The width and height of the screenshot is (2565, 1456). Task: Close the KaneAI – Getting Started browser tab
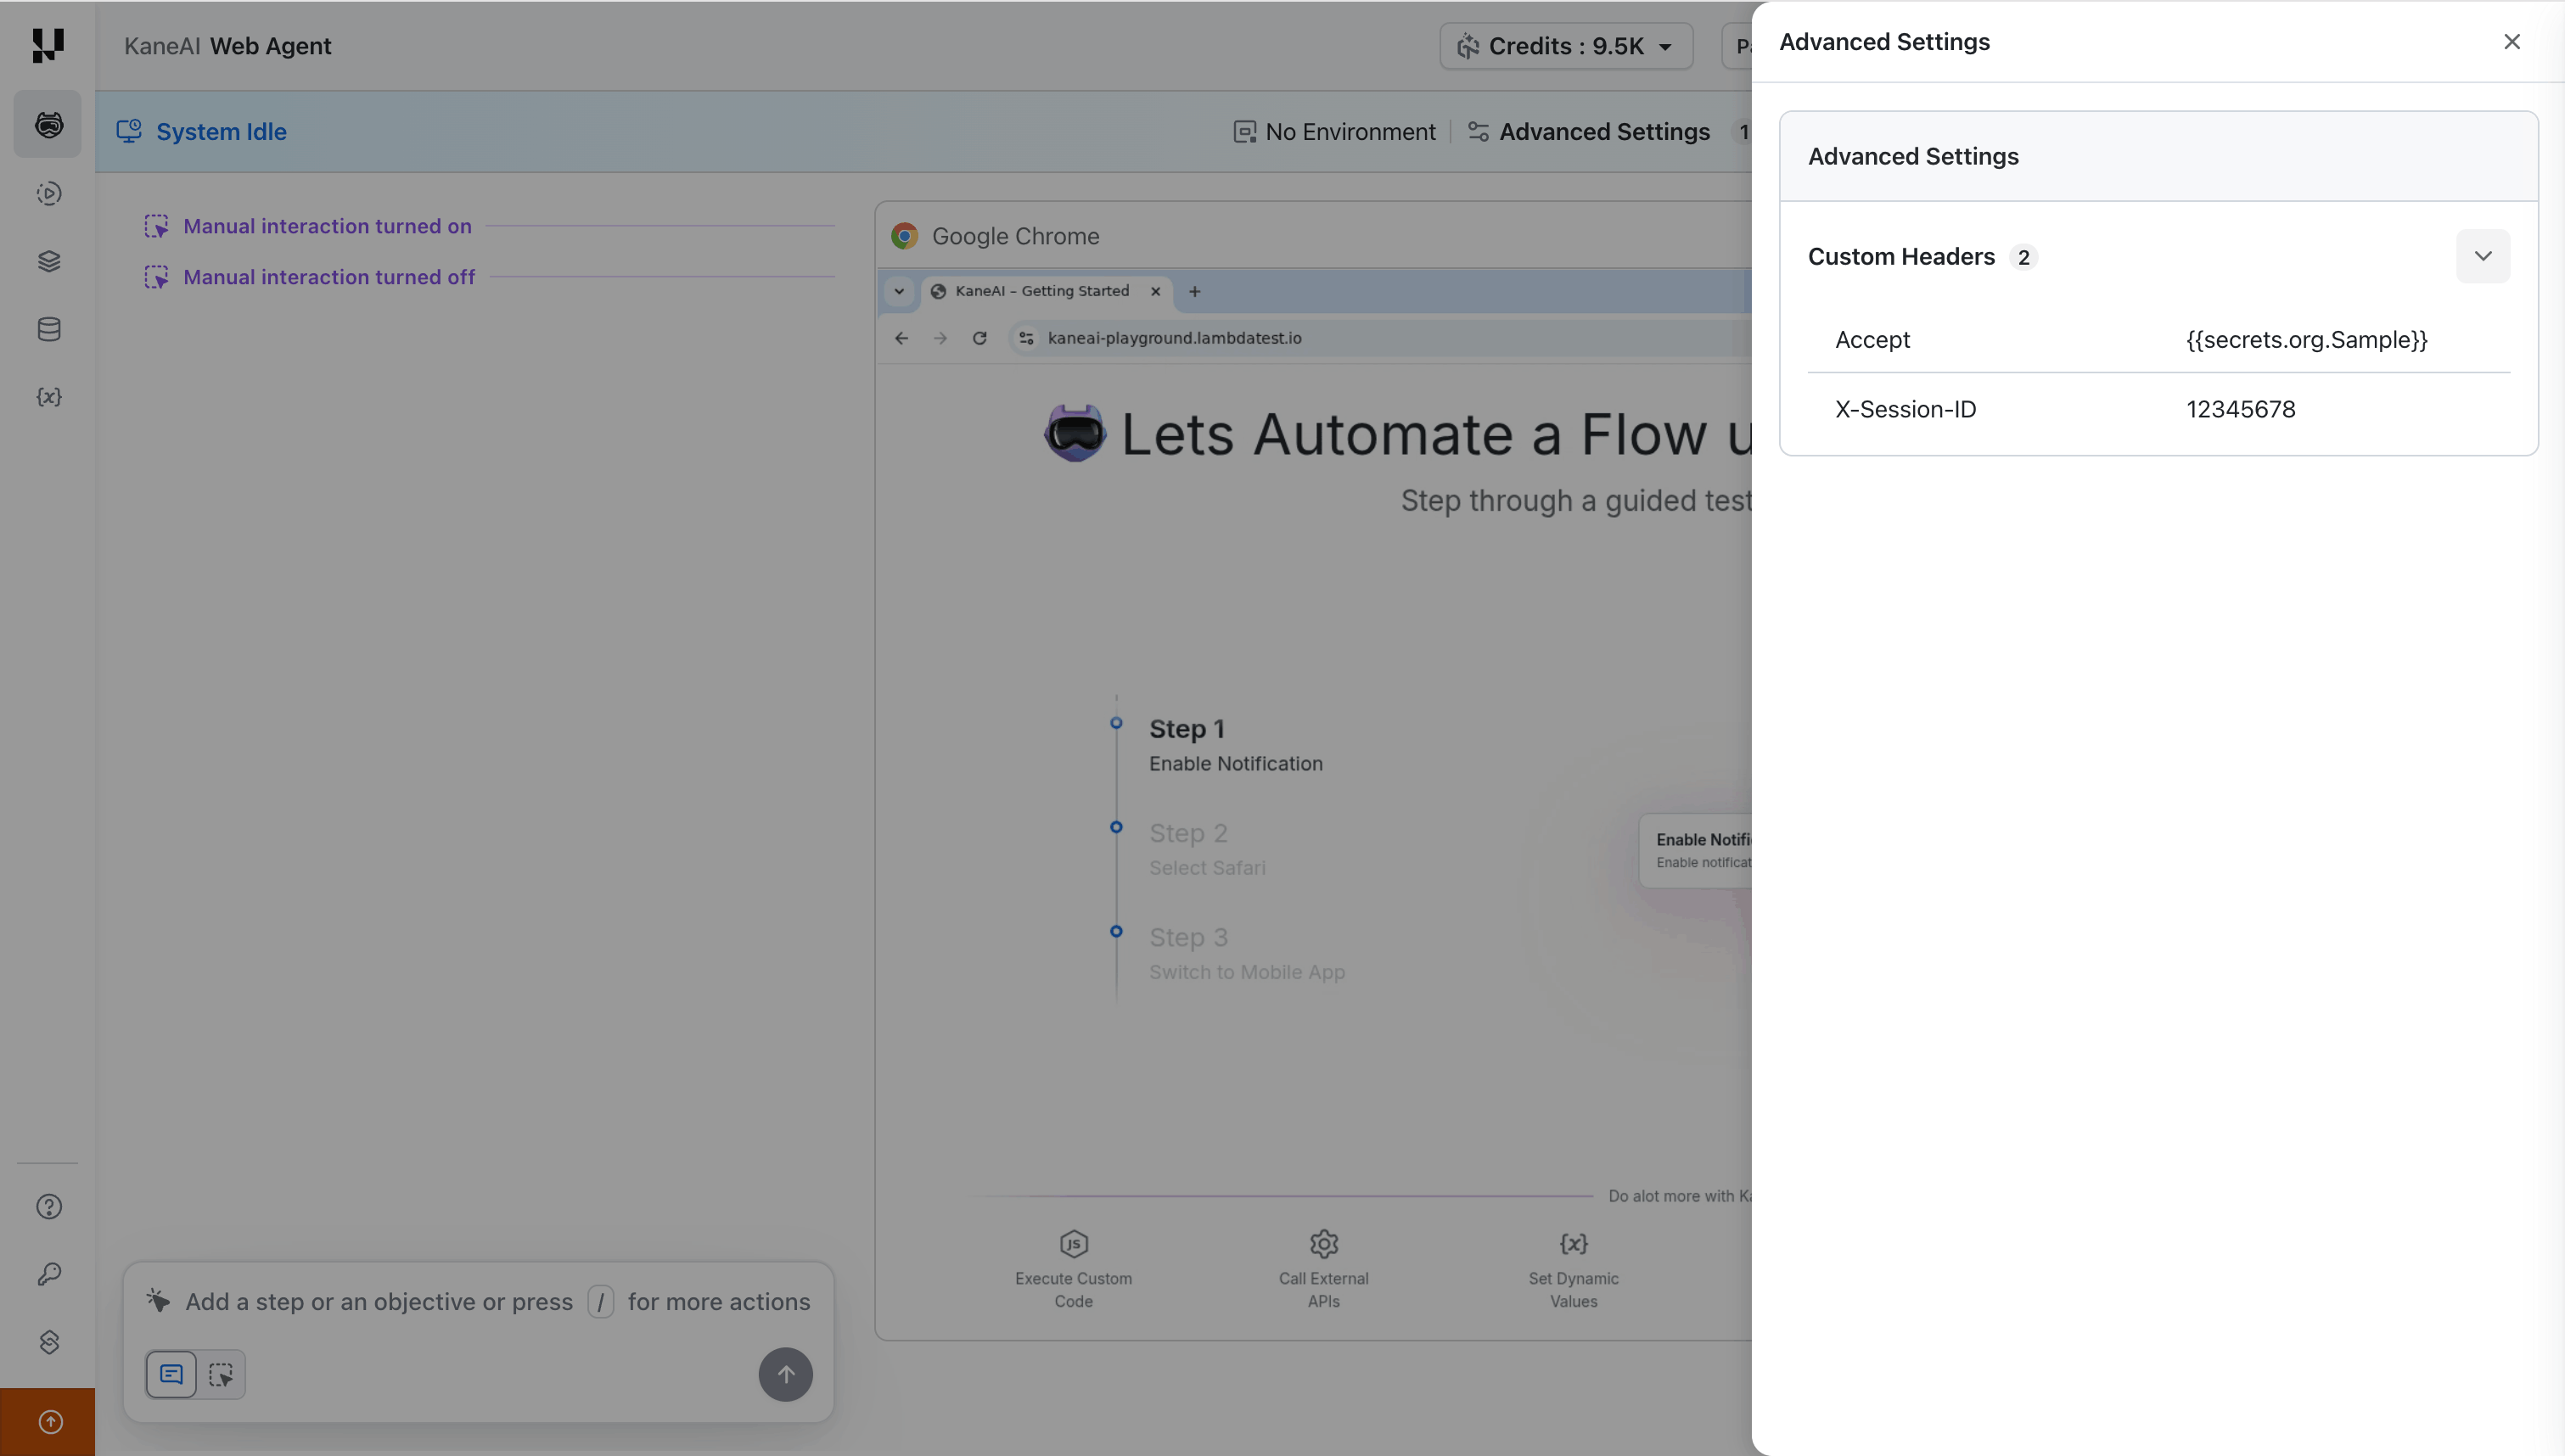(1155, 291)
